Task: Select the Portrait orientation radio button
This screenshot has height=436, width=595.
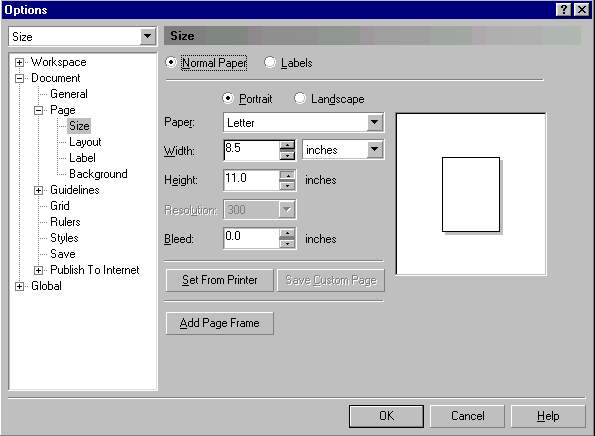Action: point(228,99)
